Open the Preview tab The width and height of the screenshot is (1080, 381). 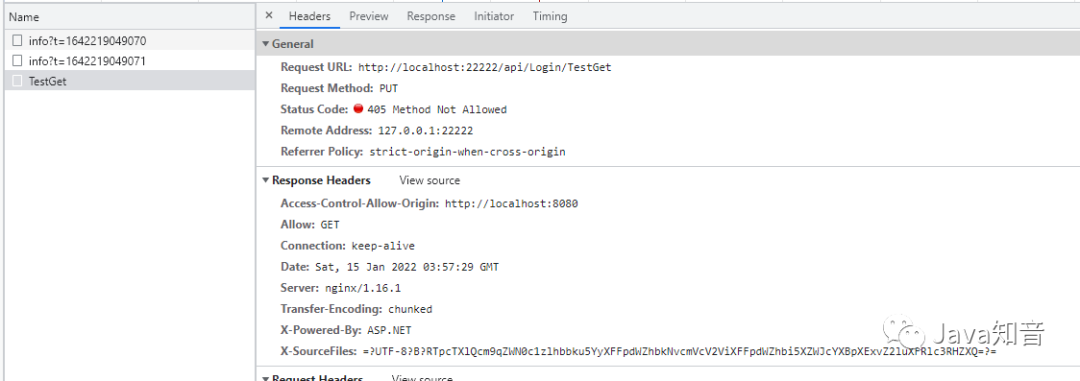click(x=368, y=16)
